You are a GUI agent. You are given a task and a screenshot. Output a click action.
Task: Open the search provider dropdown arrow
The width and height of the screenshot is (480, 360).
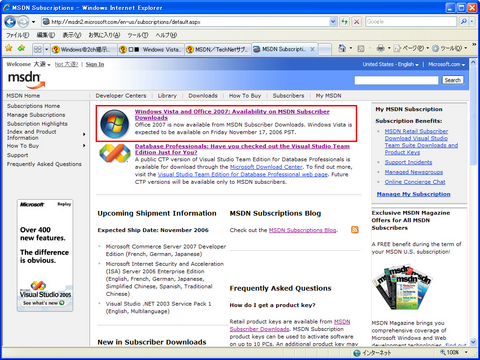pos(472,22)
